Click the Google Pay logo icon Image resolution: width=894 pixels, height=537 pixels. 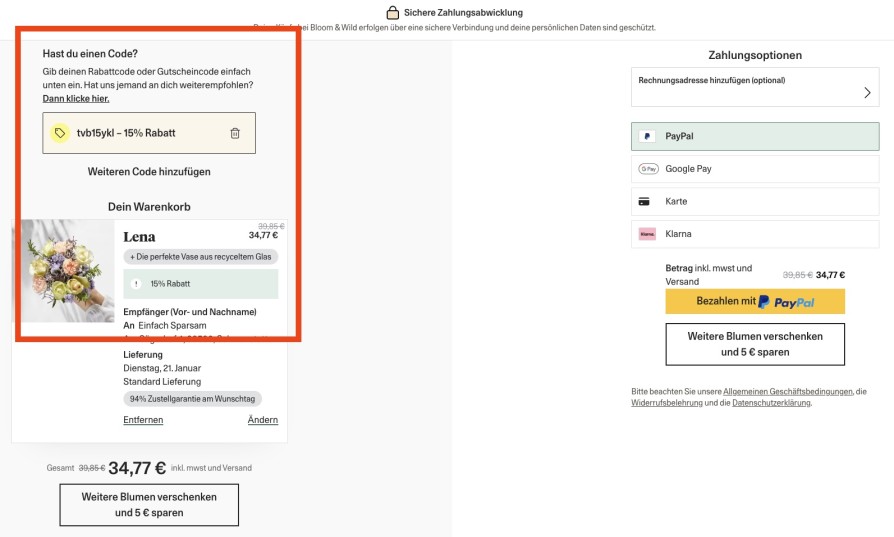click(x=648, y=169)
